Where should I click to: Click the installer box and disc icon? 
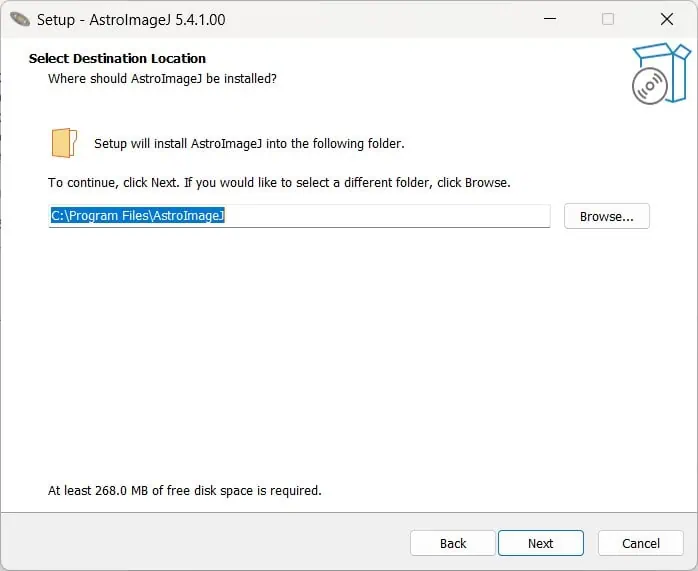tap(661, 73)
